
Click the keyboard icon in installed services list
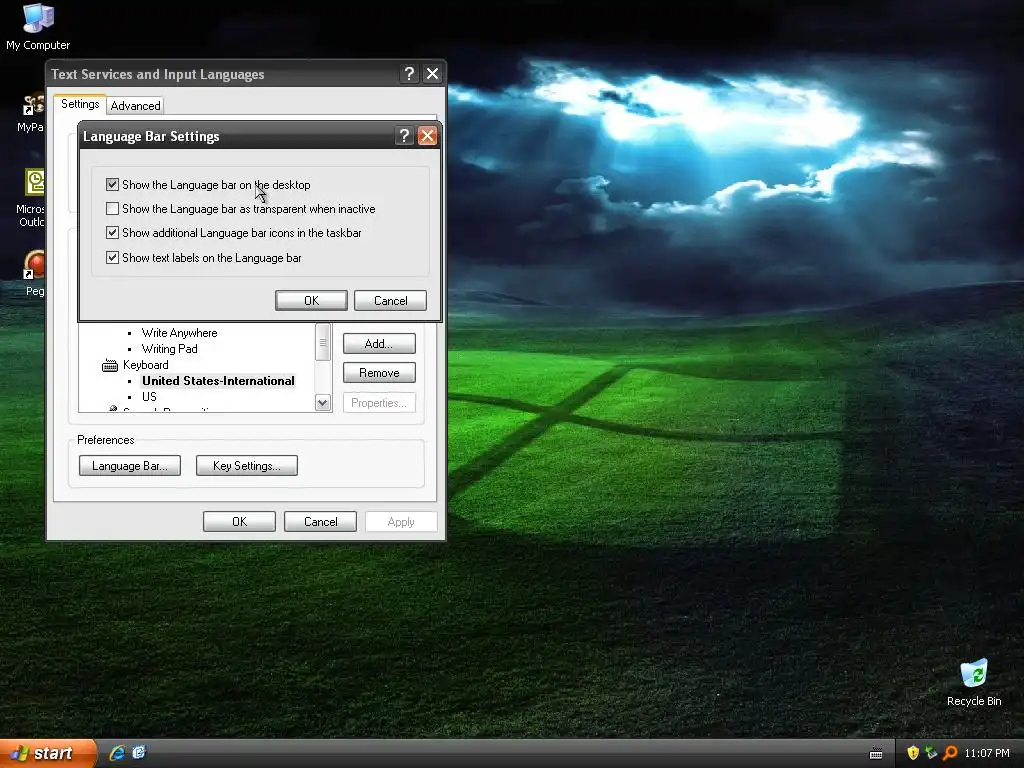pos(110,366)
